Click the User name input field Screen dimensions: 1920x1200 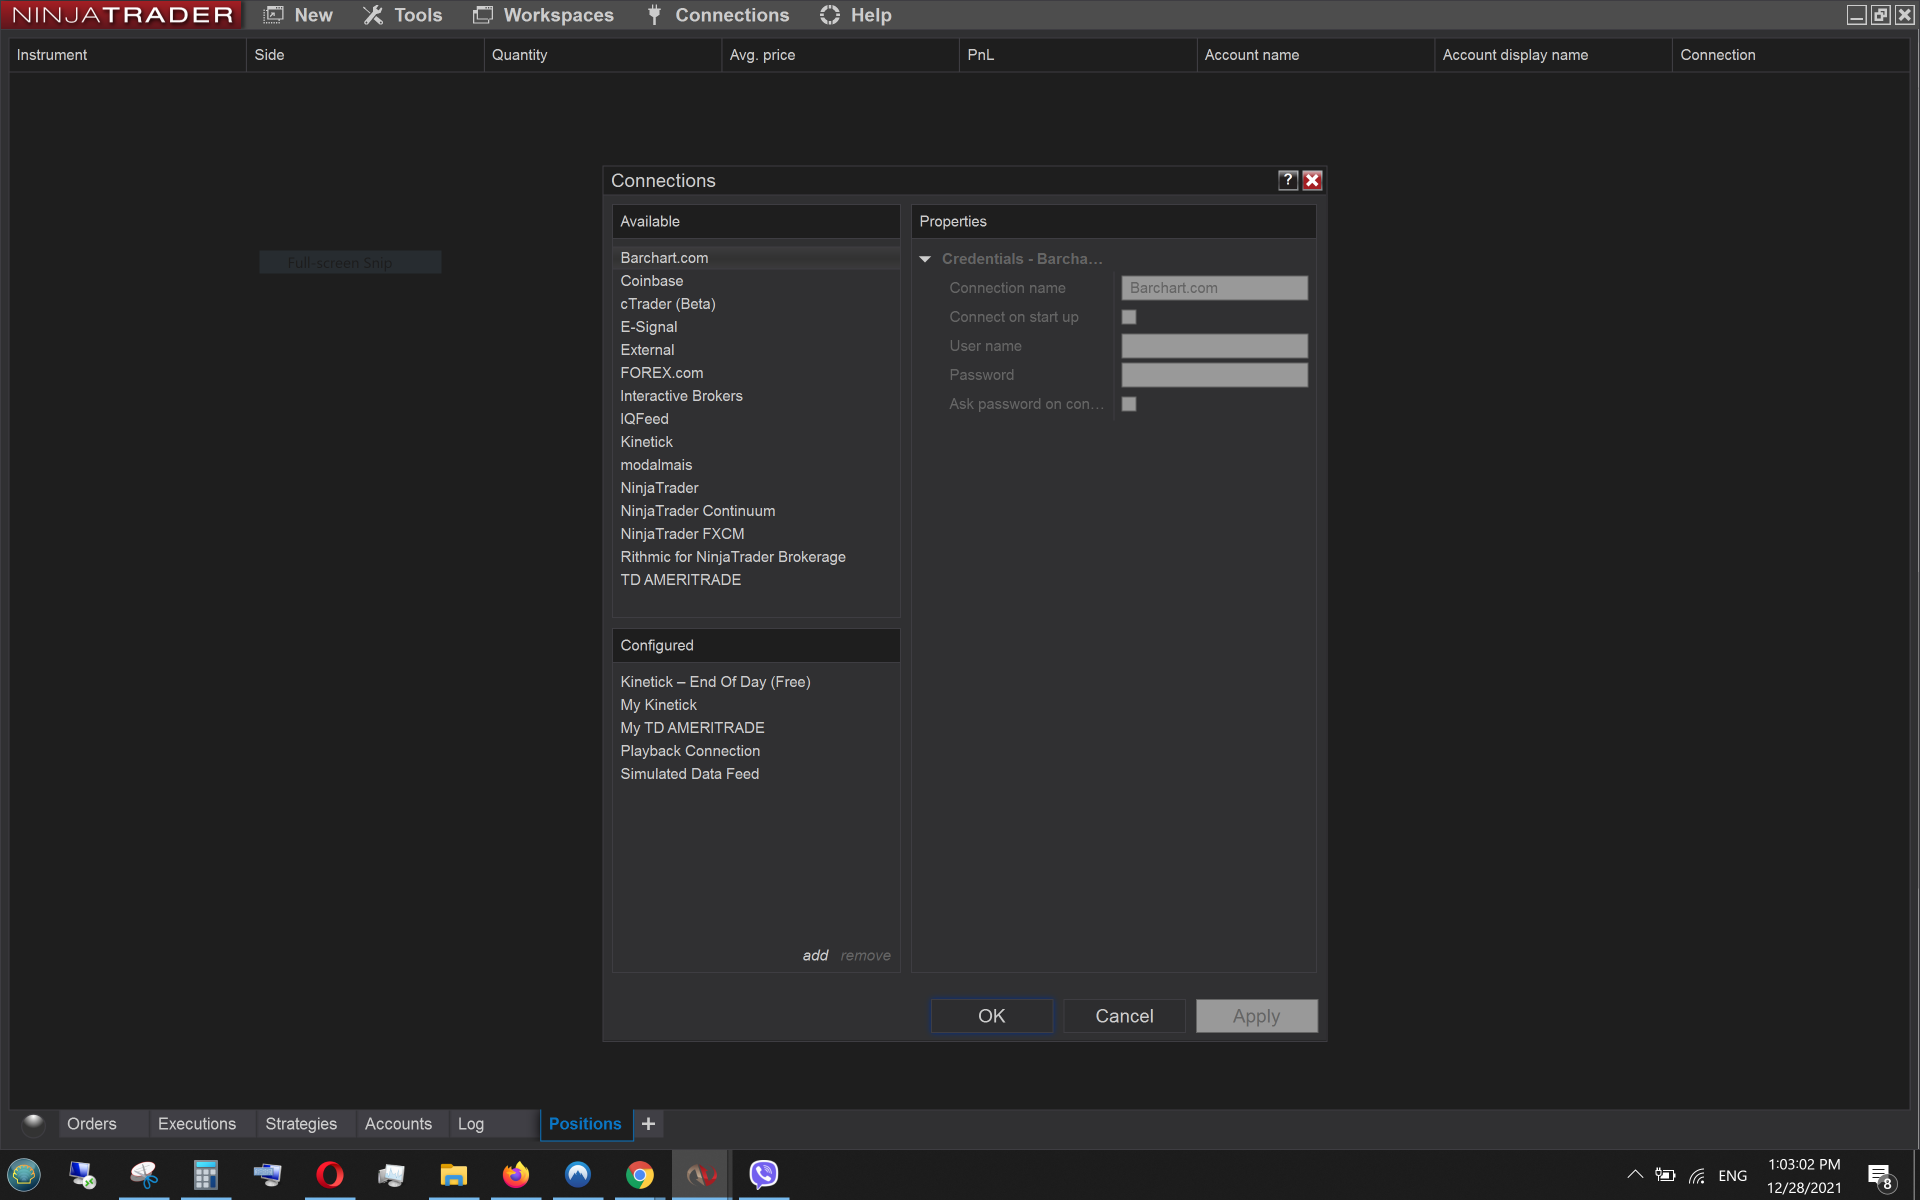pos(1214,346)
